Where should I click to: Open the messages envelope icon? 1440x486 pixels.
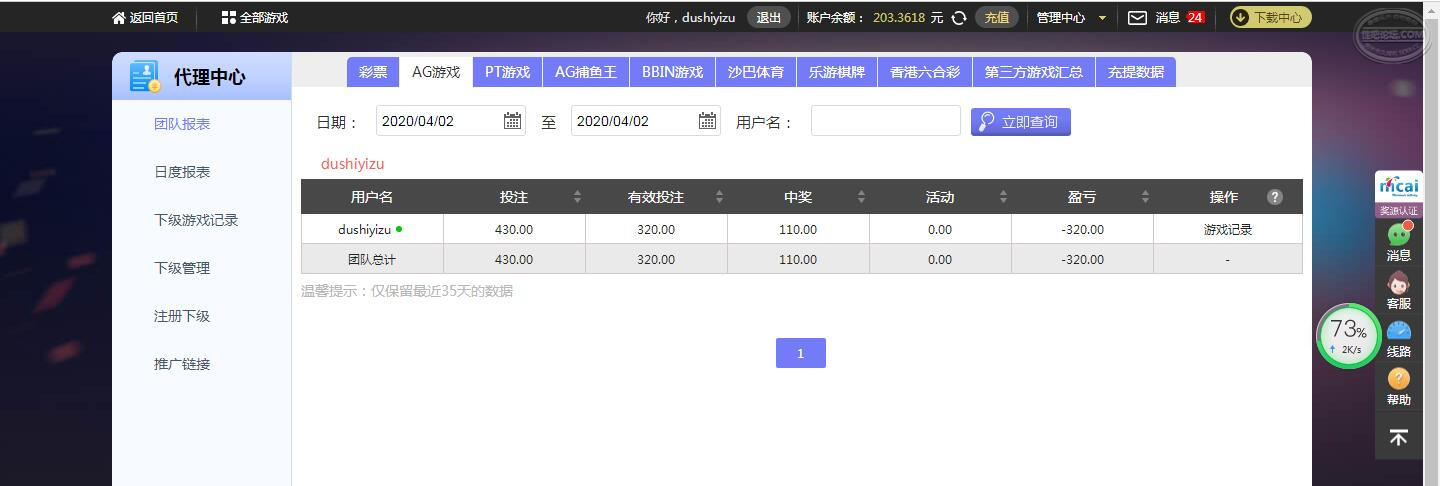1137,17
